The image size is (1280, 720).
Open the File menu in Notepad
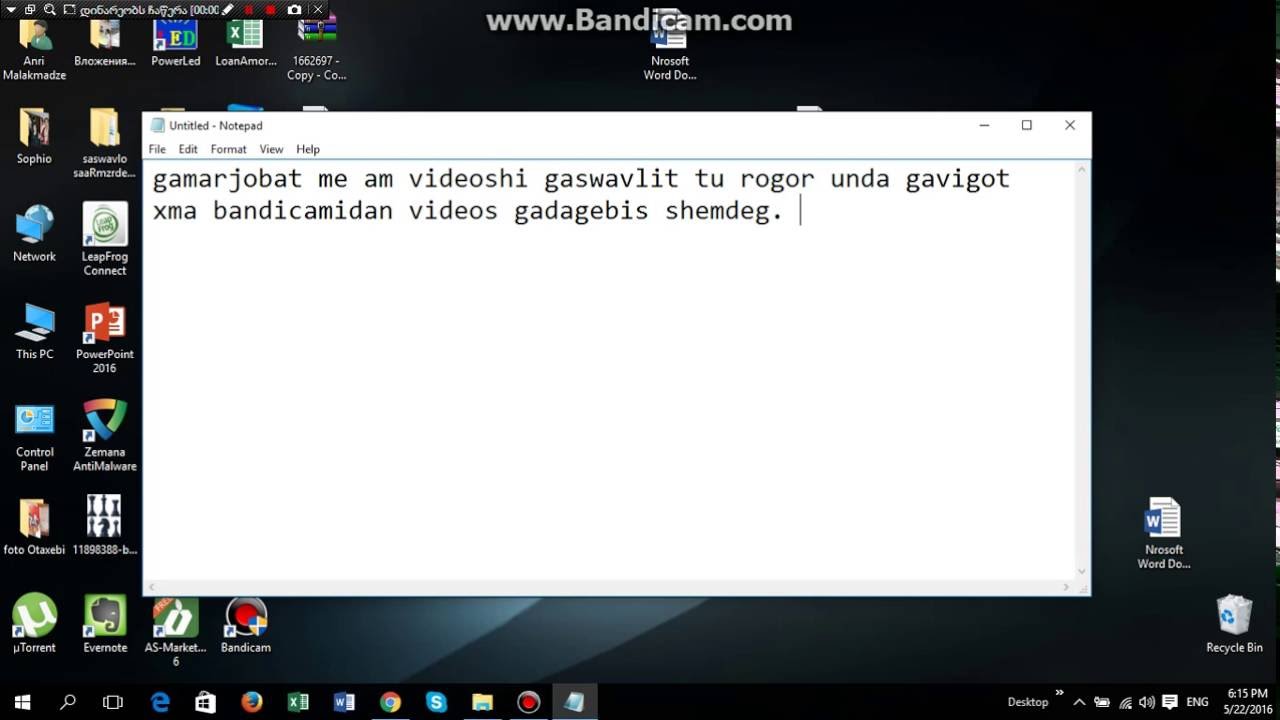tap(157, 149)
